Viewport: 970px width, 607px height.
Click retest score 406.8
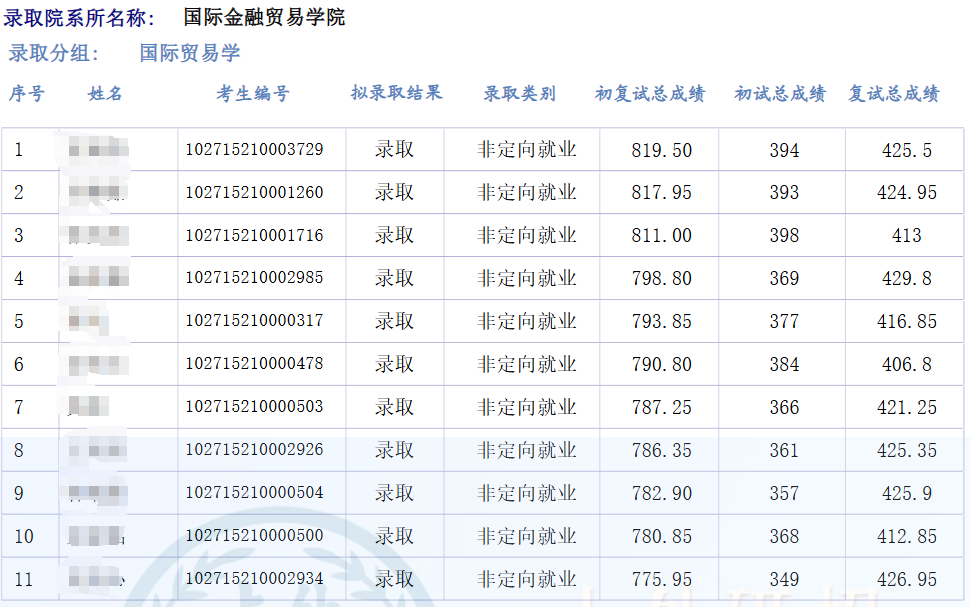pos(906,364)
